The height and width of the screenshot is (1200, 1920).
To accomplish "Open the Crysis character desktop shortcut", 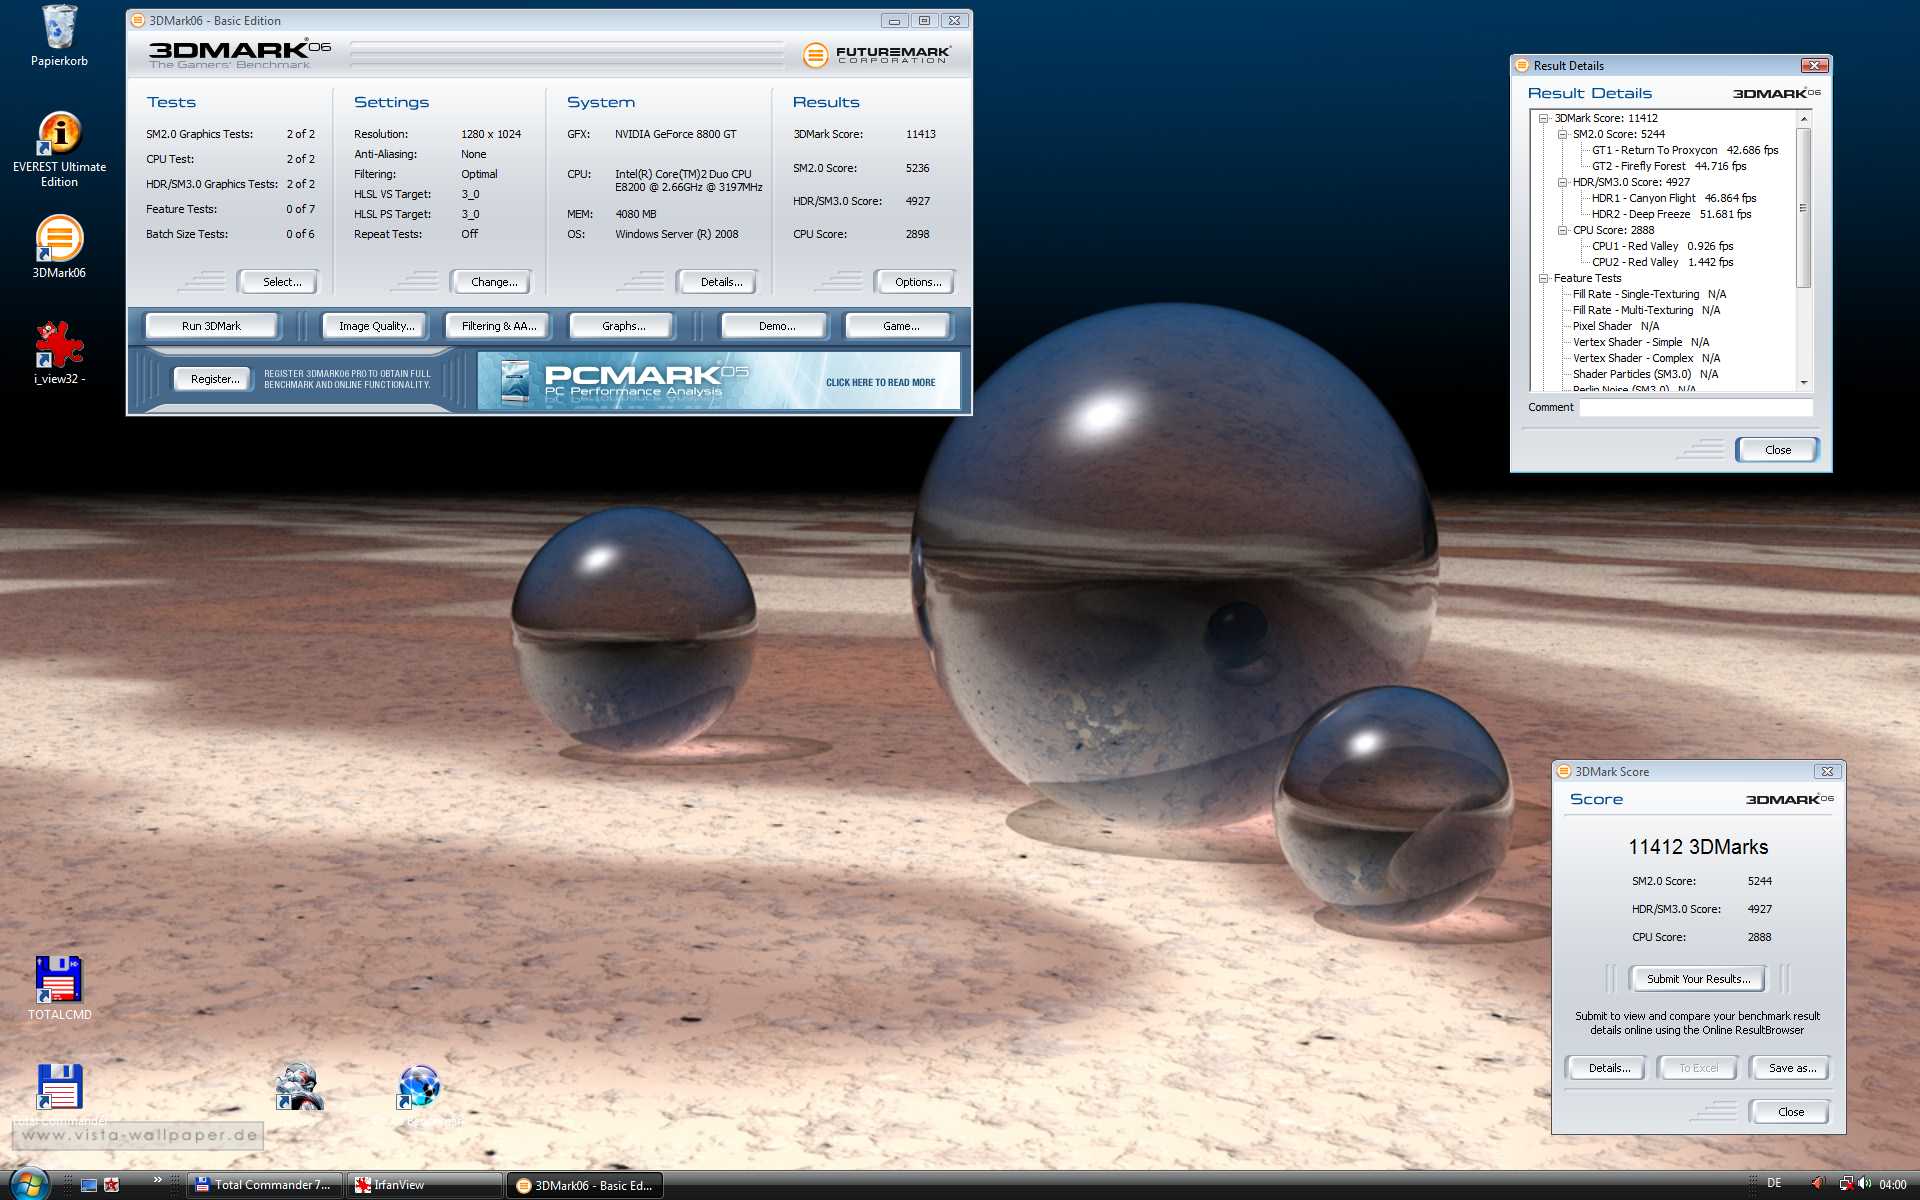I will [x=298, y=1087].
